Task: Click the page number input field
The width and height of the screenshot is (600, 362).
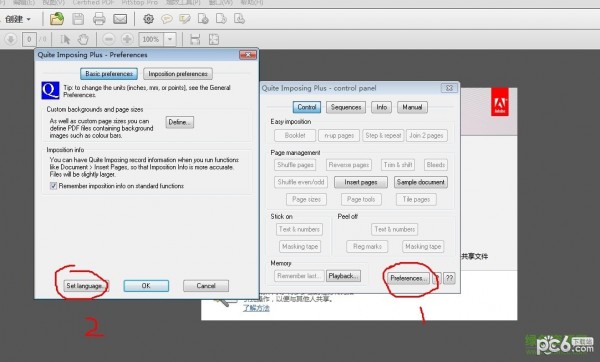Action: [29, 39]
